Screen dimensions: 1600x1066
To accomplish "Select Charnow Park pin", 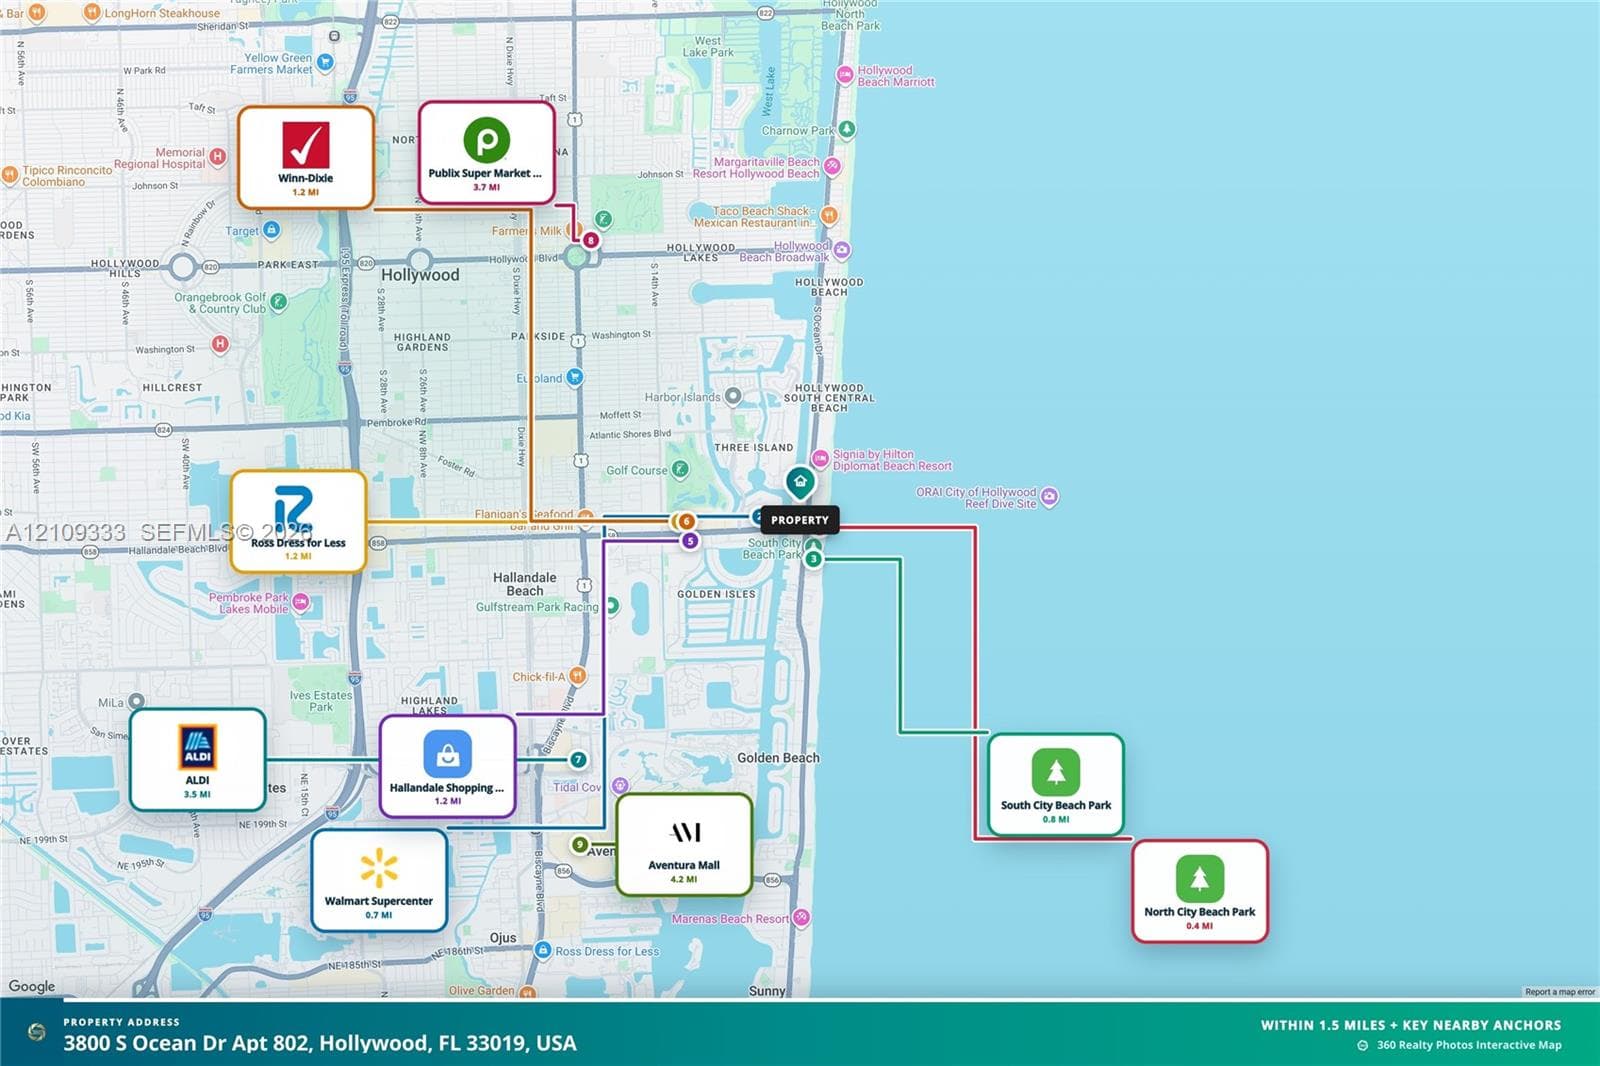I will (x=847, y=129).
